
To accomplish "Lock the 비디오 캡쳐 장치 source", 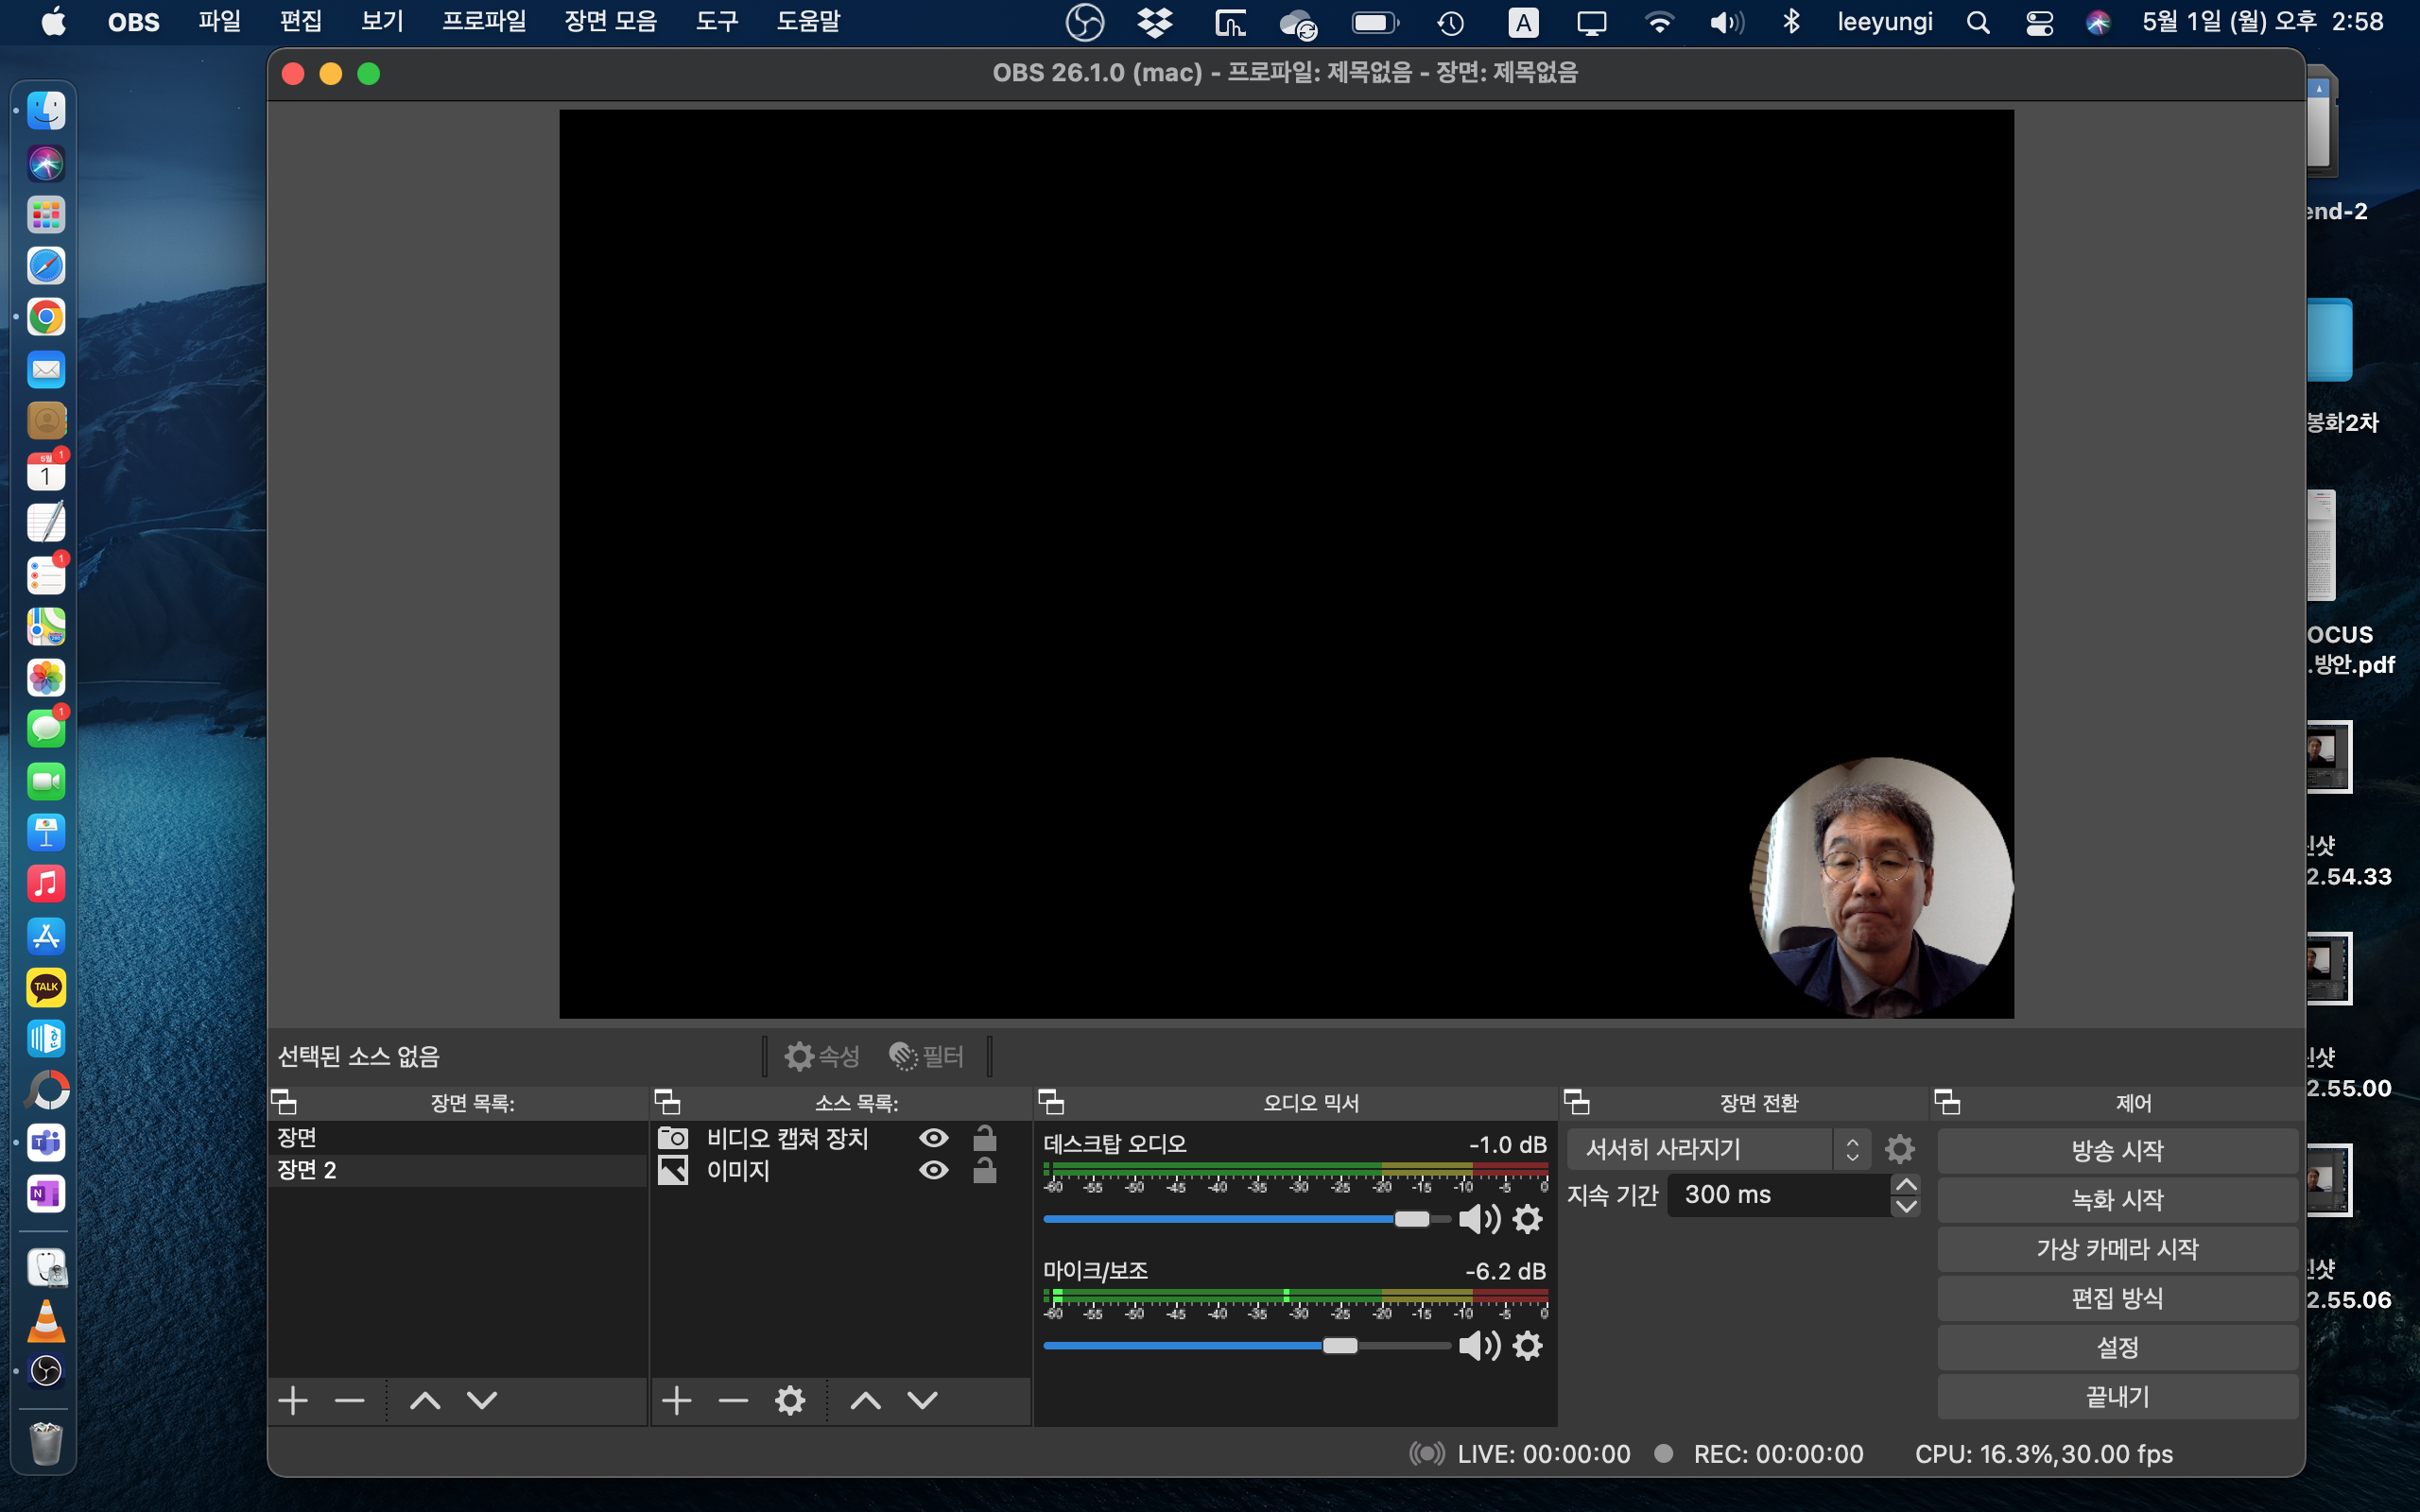I will point(985,1138).
